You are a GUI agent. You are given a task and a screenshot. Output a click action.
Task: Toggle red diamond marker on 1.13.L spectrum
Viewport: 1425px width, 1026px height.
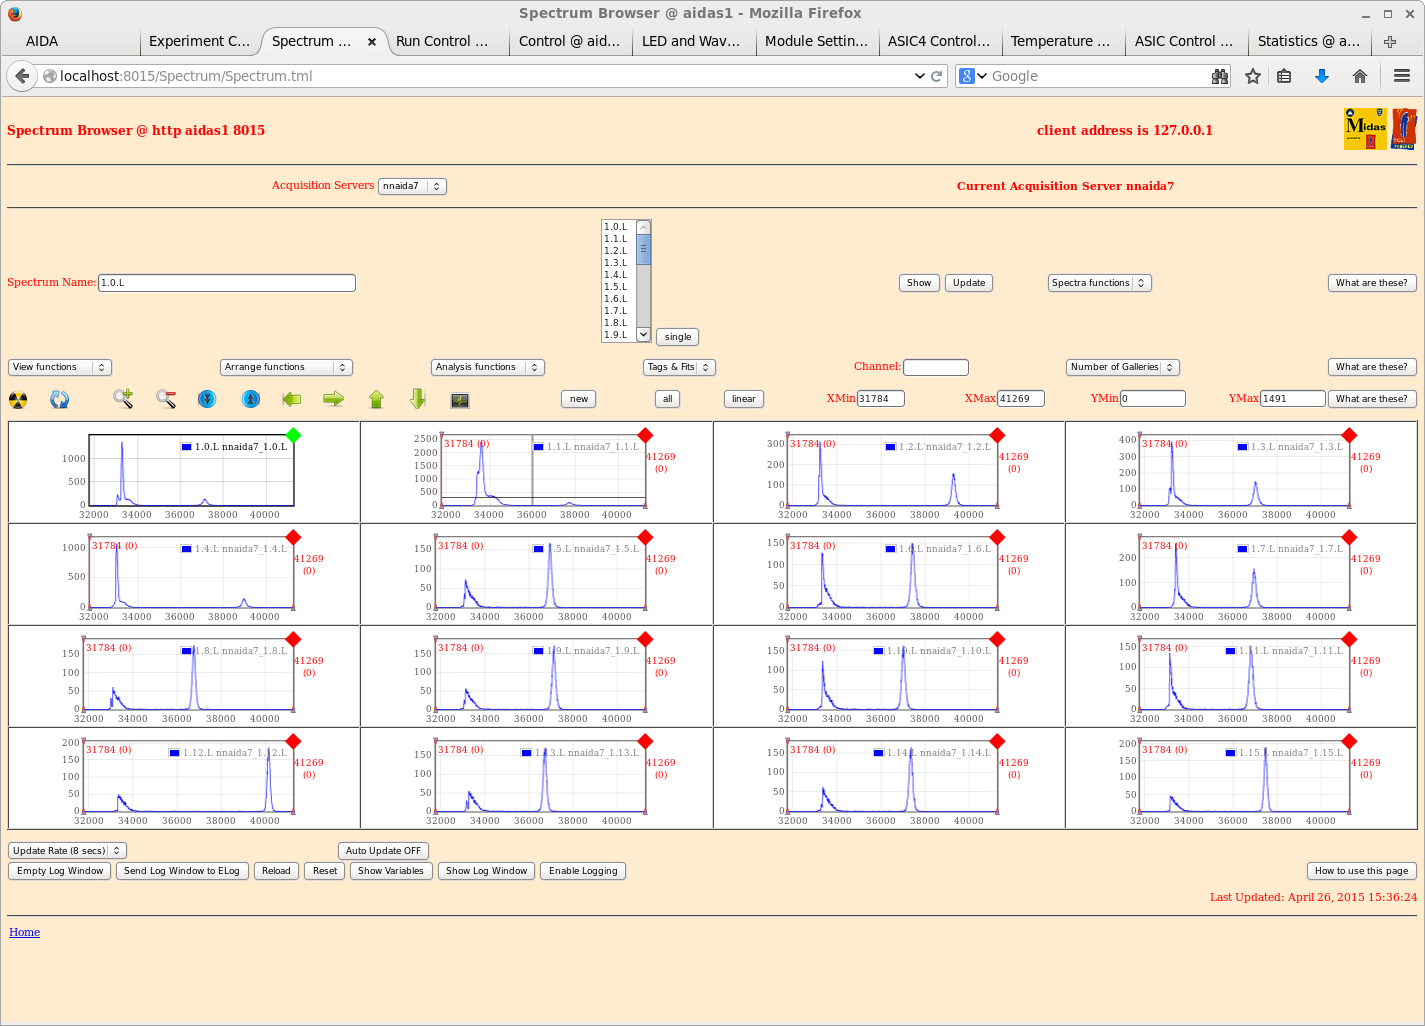pos(645,741)
